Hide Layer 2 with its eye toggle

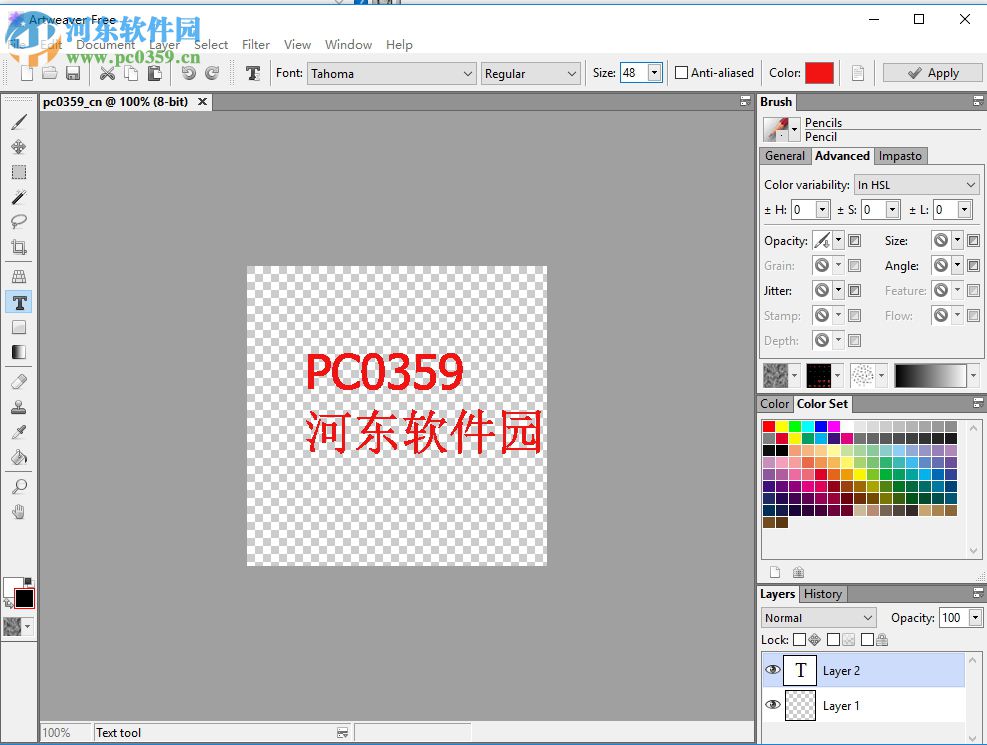click(x=771, y=670)
